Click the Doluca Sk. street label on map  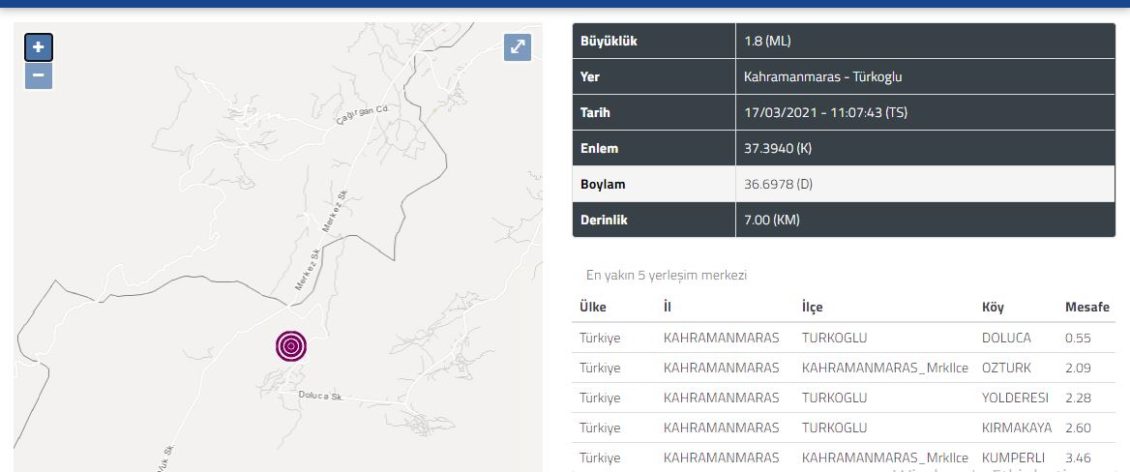point(320,397)
